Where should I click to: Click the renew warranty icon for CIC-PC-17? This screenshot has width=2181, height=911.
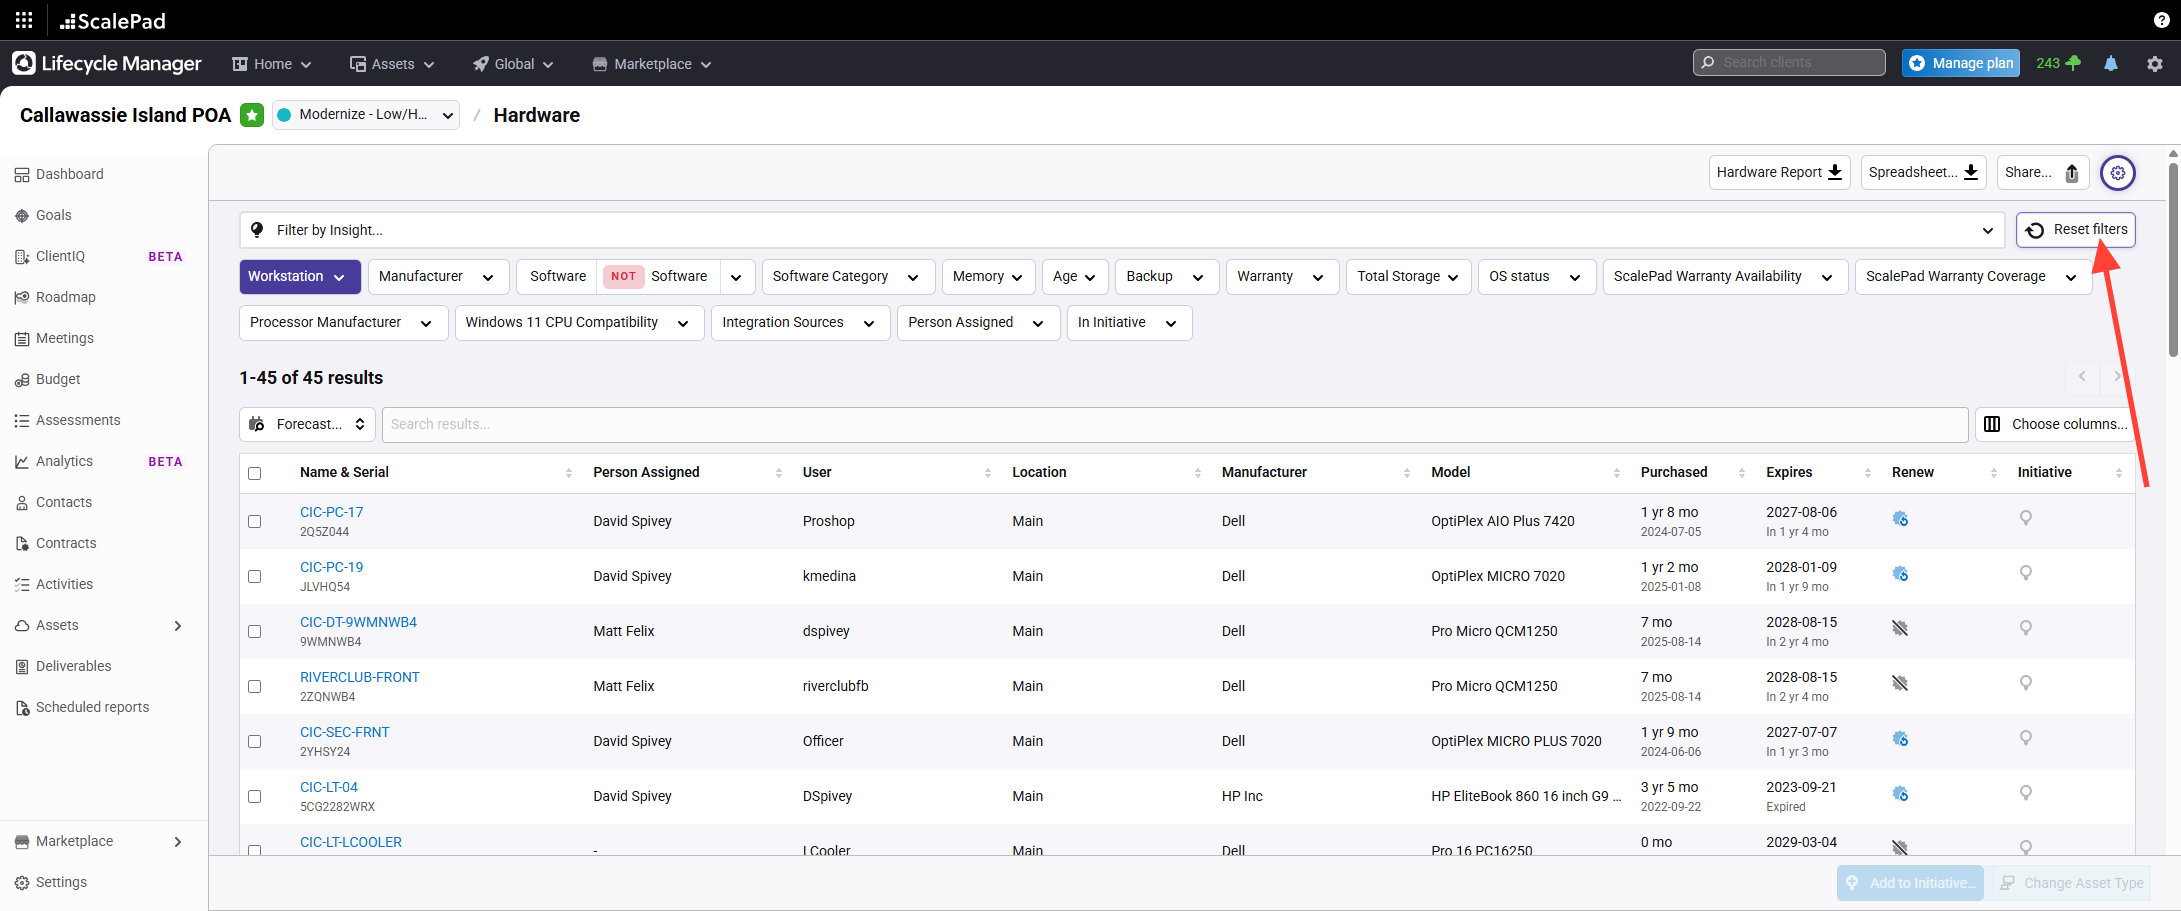(1900, 519)
